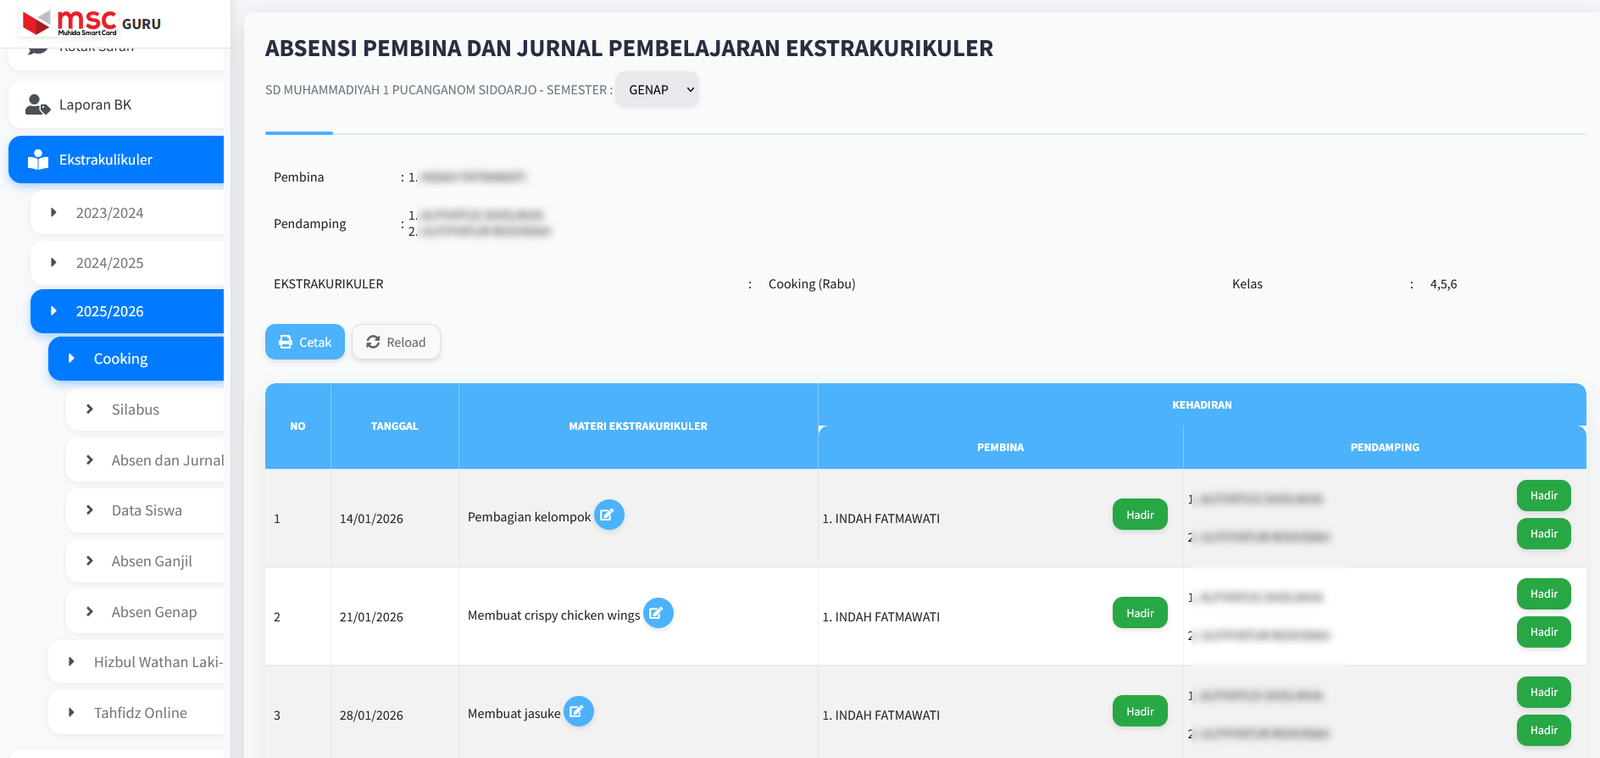The height and width of the screenshot is (758, 1600).
Task: Click the MSC Guru logo
Action: tap(91, 22)
